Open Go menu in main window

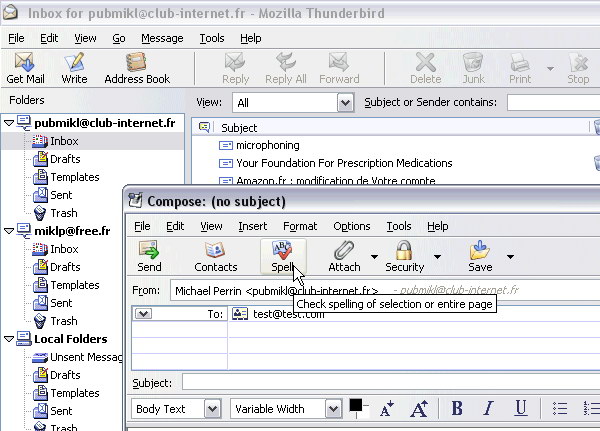119,38
